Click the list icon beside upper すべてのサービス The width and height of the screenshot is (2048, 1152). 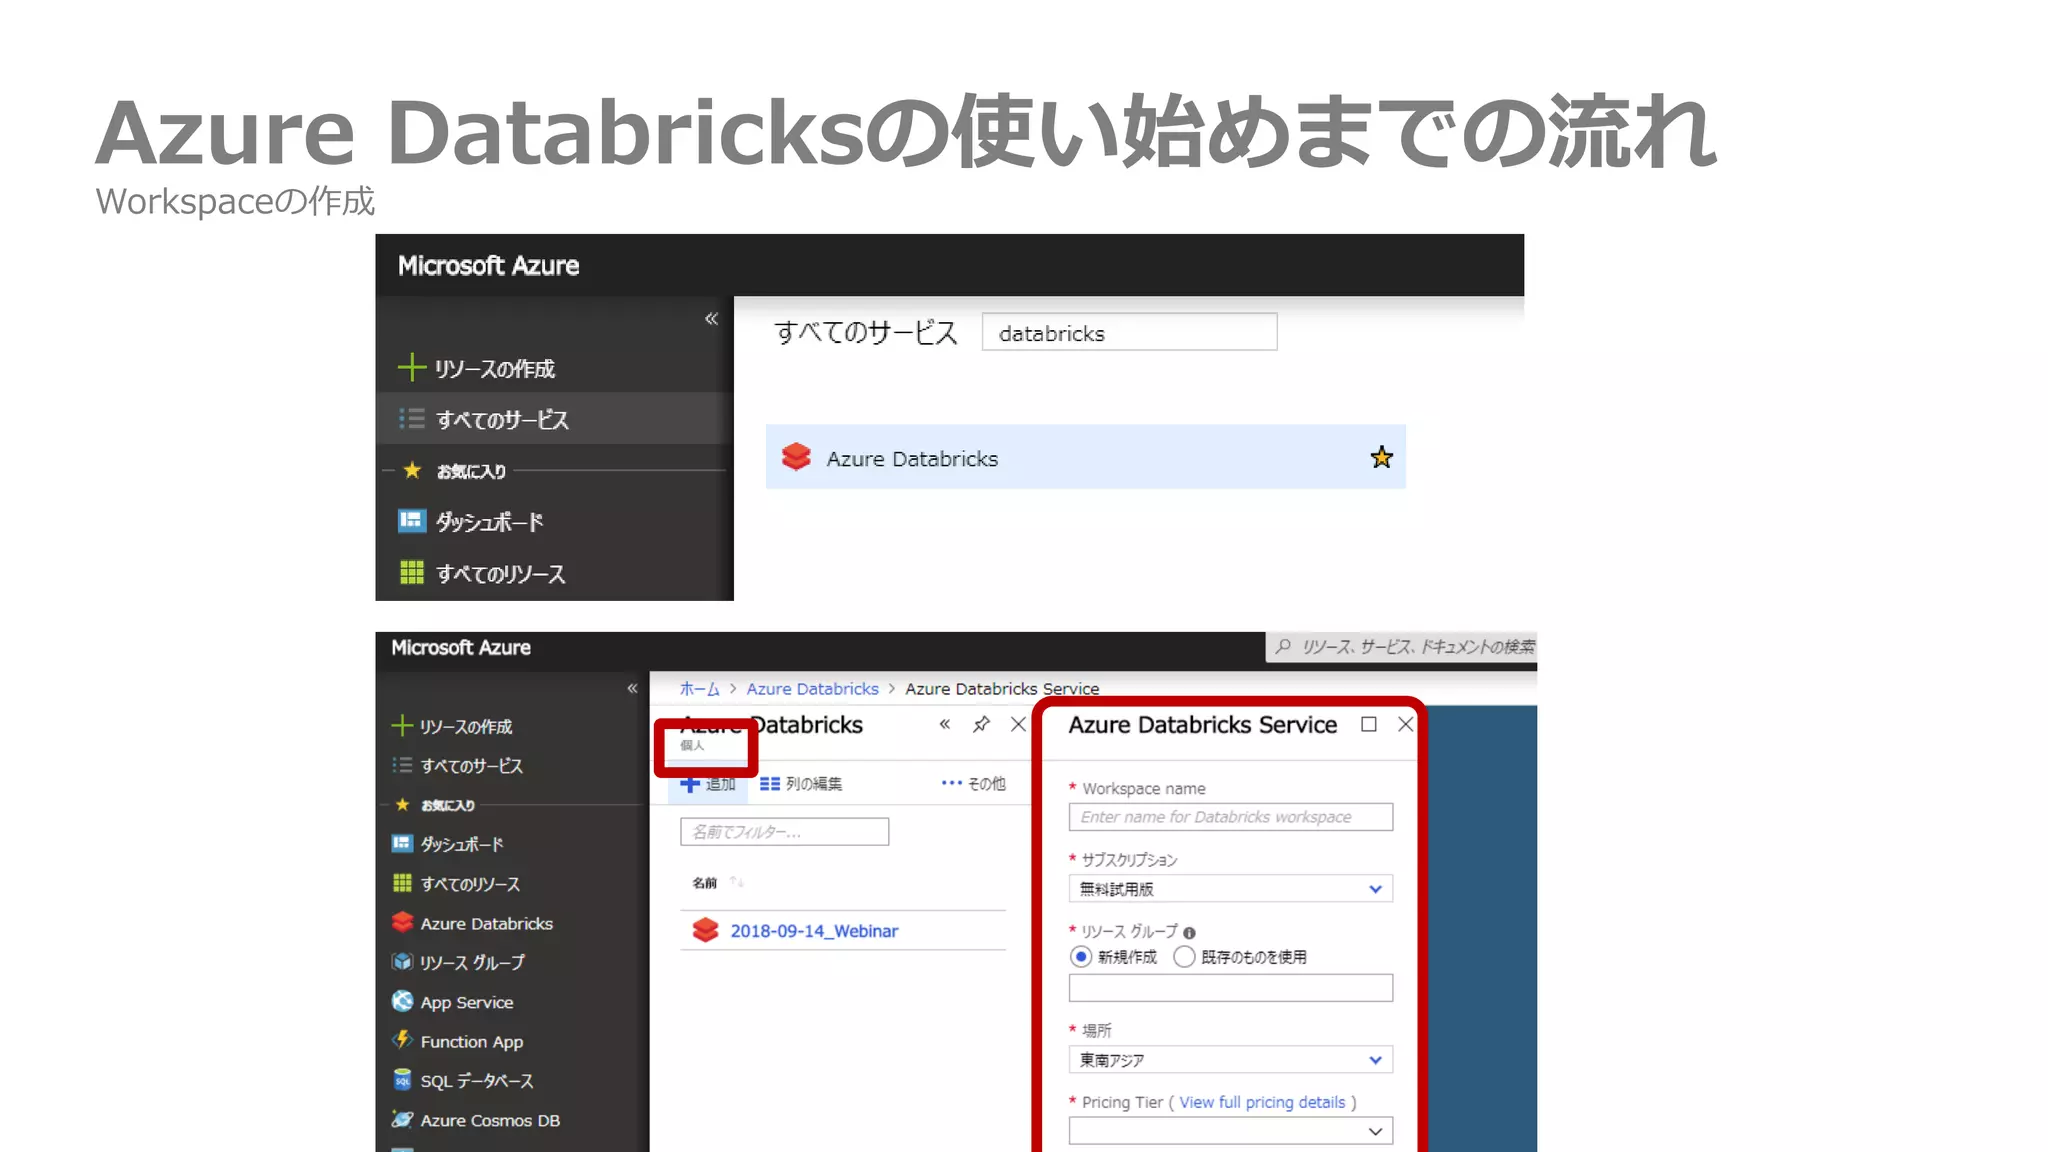pos(411,419)
